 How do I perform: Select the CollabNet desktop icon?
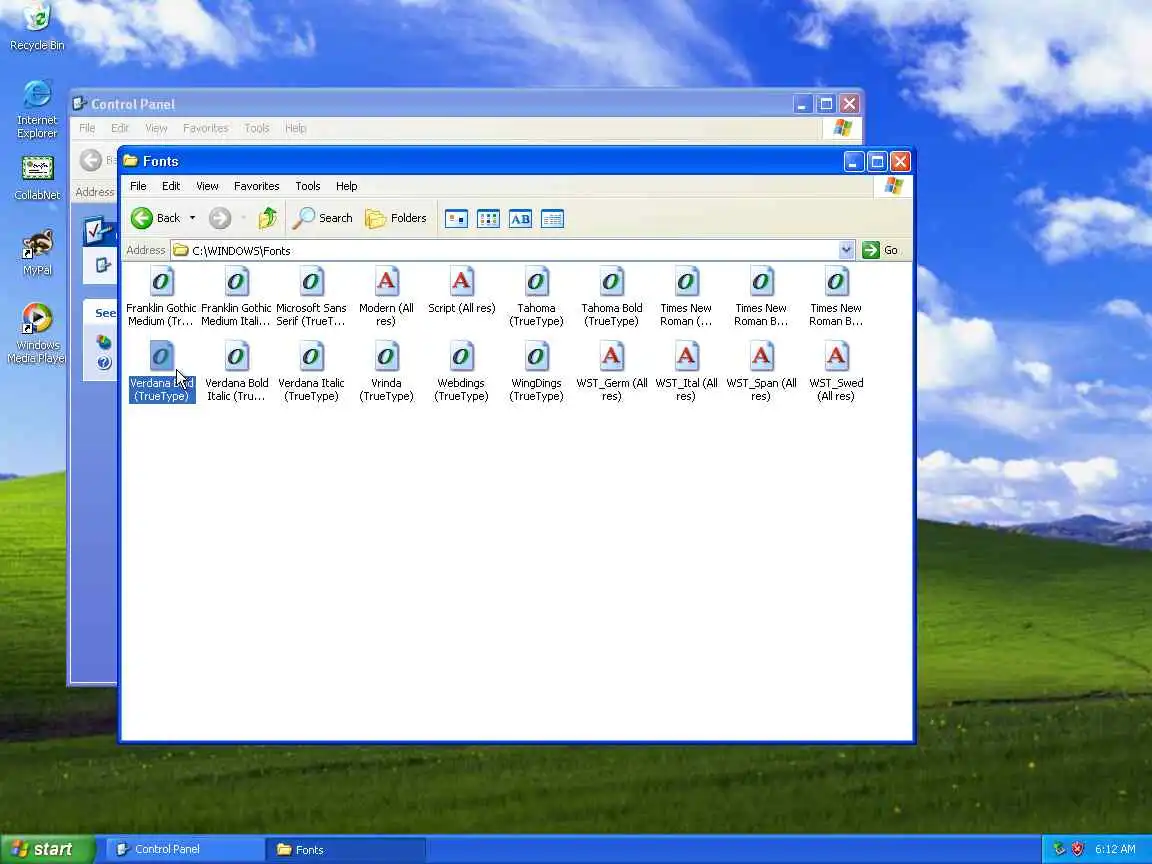(37, 178)
